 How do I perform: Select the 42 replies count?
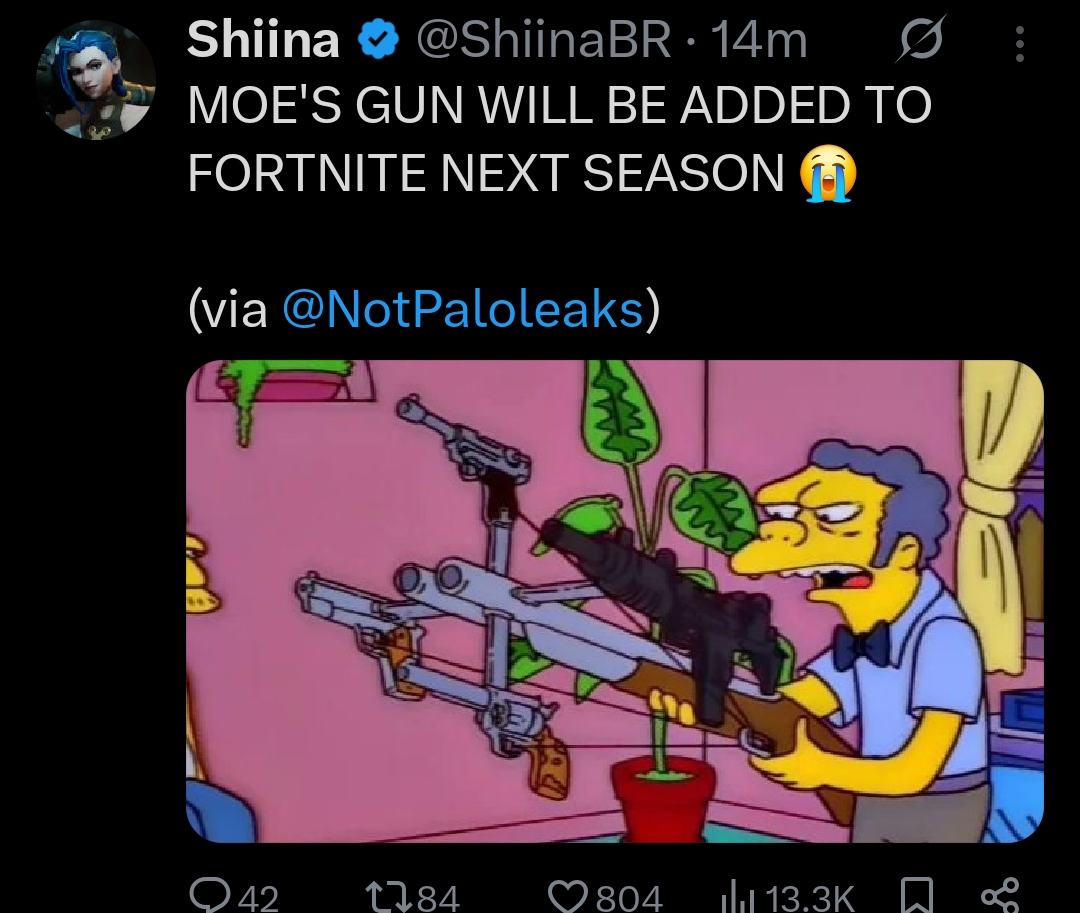[259, 898]
